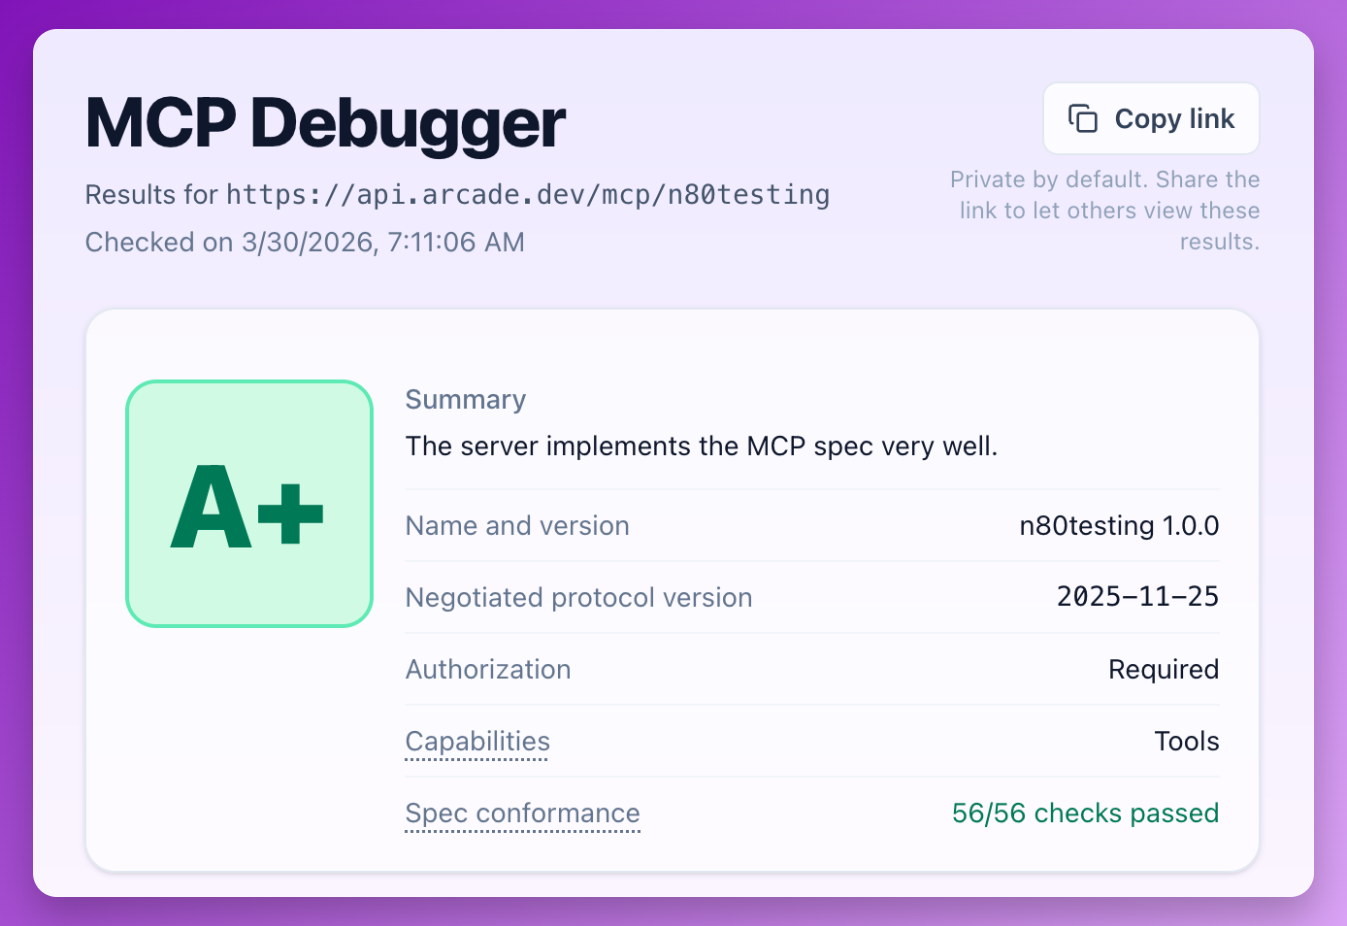Click the A+ grade badge
Screen dimensions: 1347x926
point(249,504)
